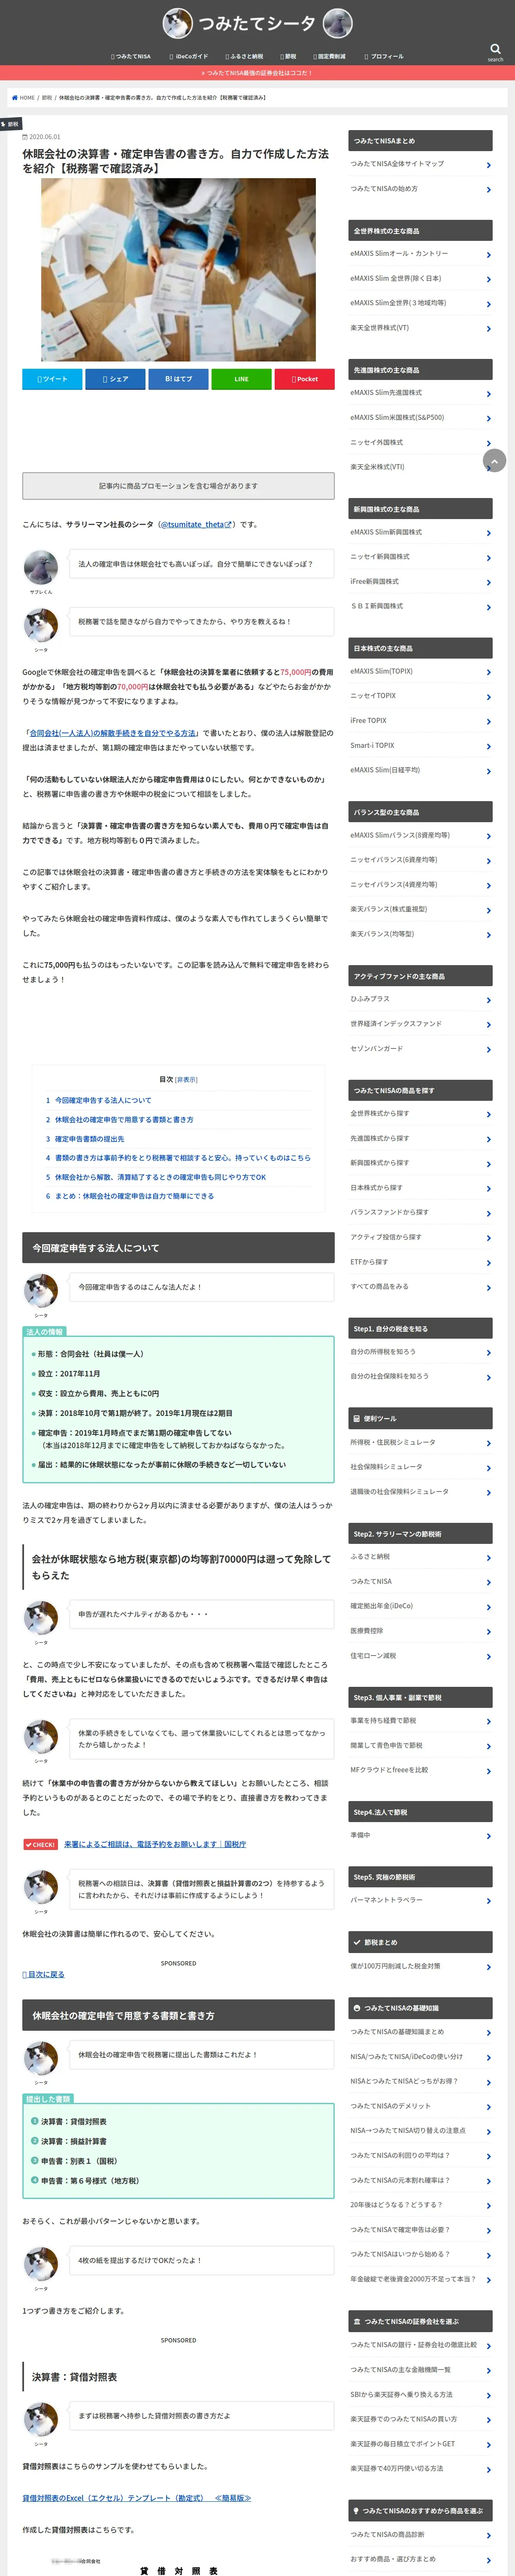
Task: Open eMAXIS Slim新興国株式 chevron
Action: tap(488, 533)
